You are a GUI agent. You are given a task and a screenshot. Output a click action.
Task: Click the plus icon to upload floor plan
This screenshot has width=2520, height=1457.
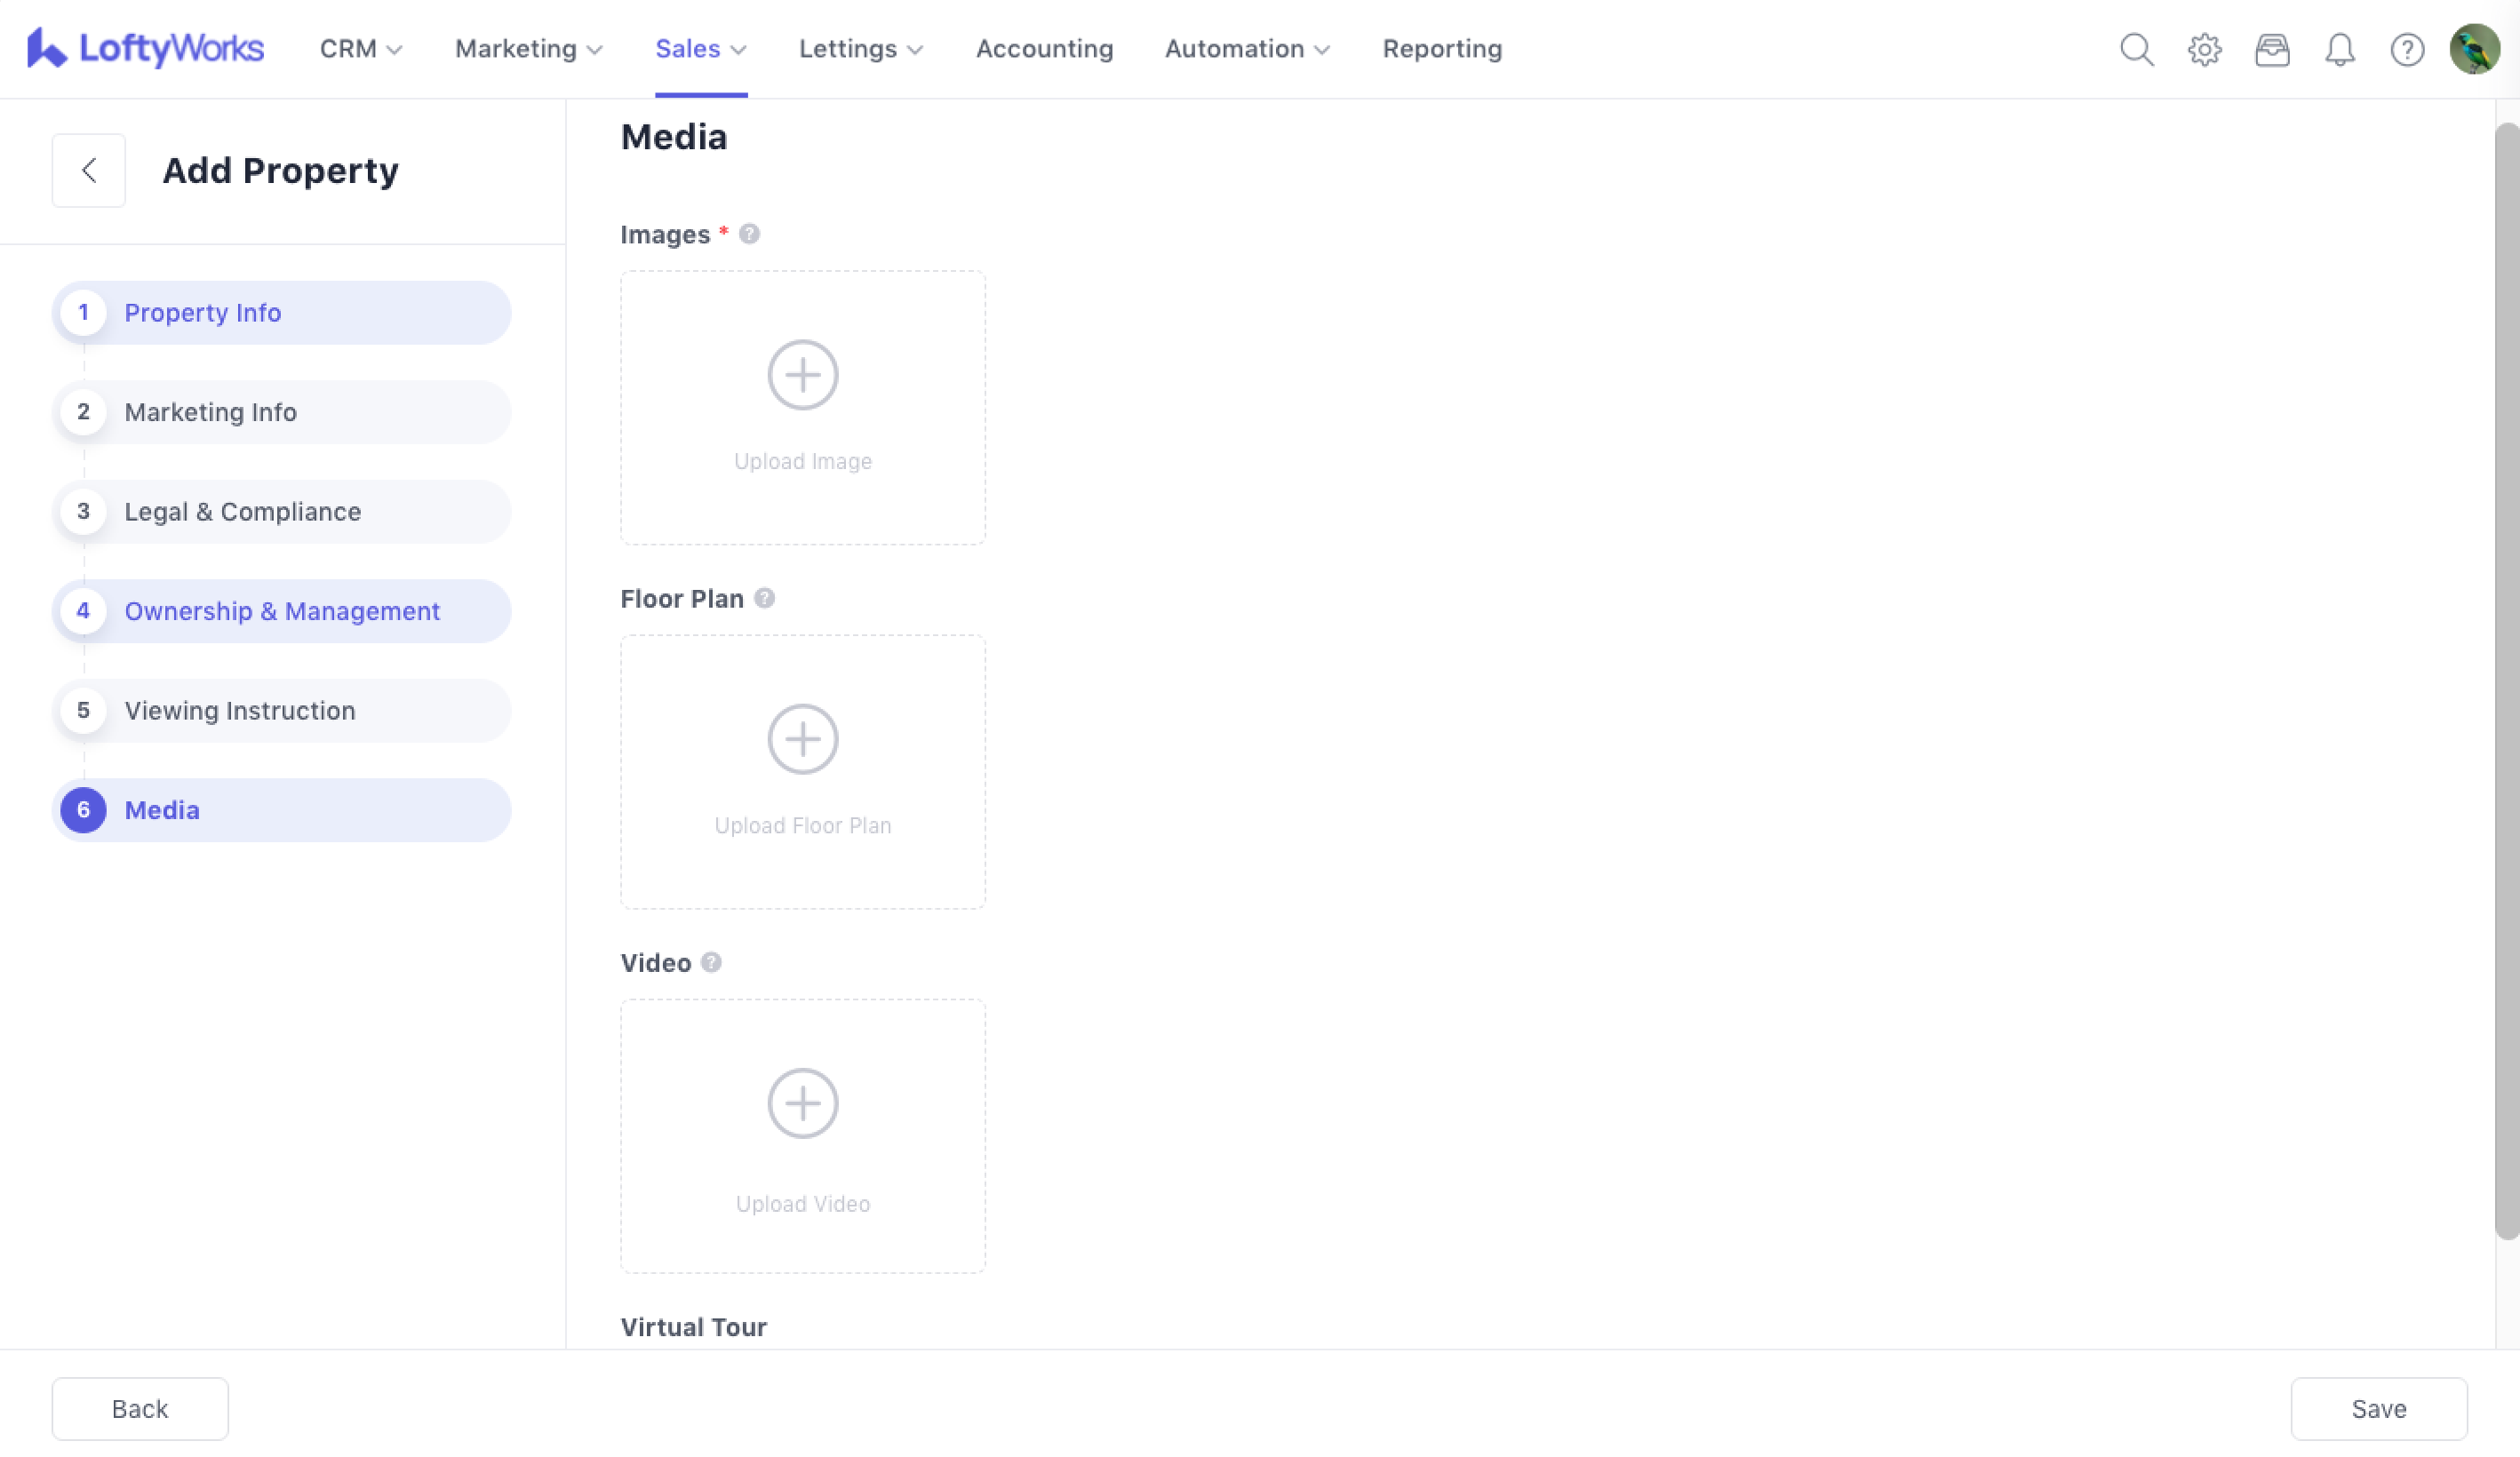[x=802, y=739]
